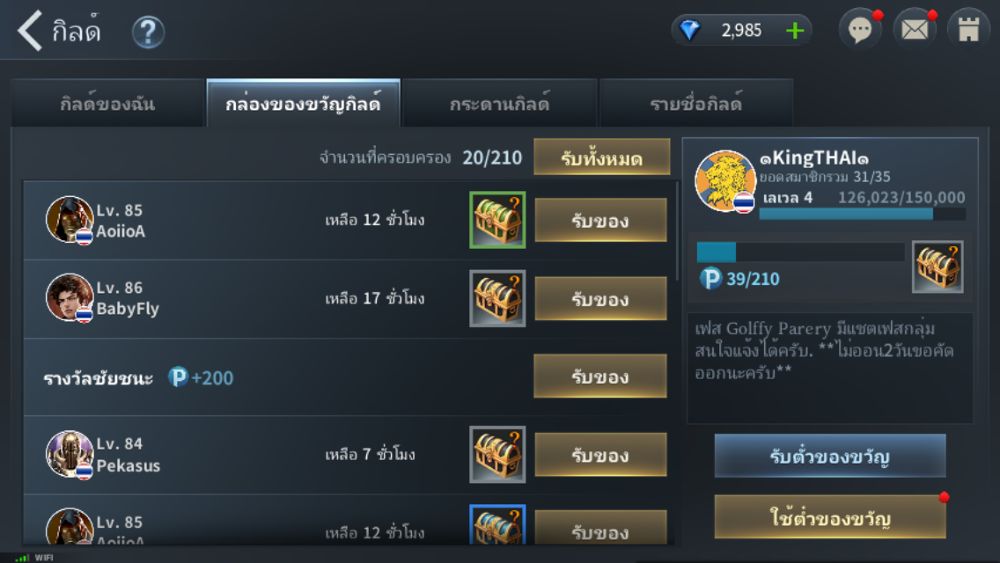
Task: Go back with the arrow beside กิลด์
Action: point(30,30)
